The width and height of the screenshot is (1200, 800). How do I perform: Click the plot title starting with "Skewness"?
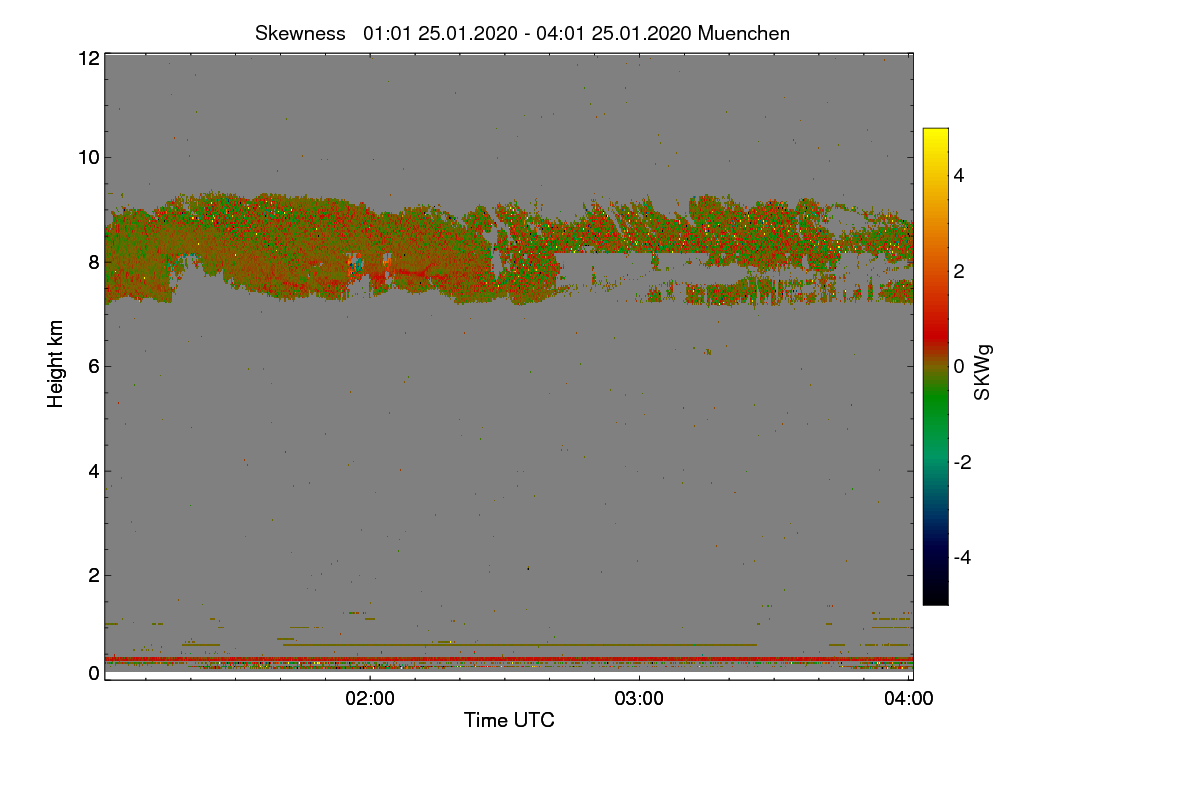point(522,33)
